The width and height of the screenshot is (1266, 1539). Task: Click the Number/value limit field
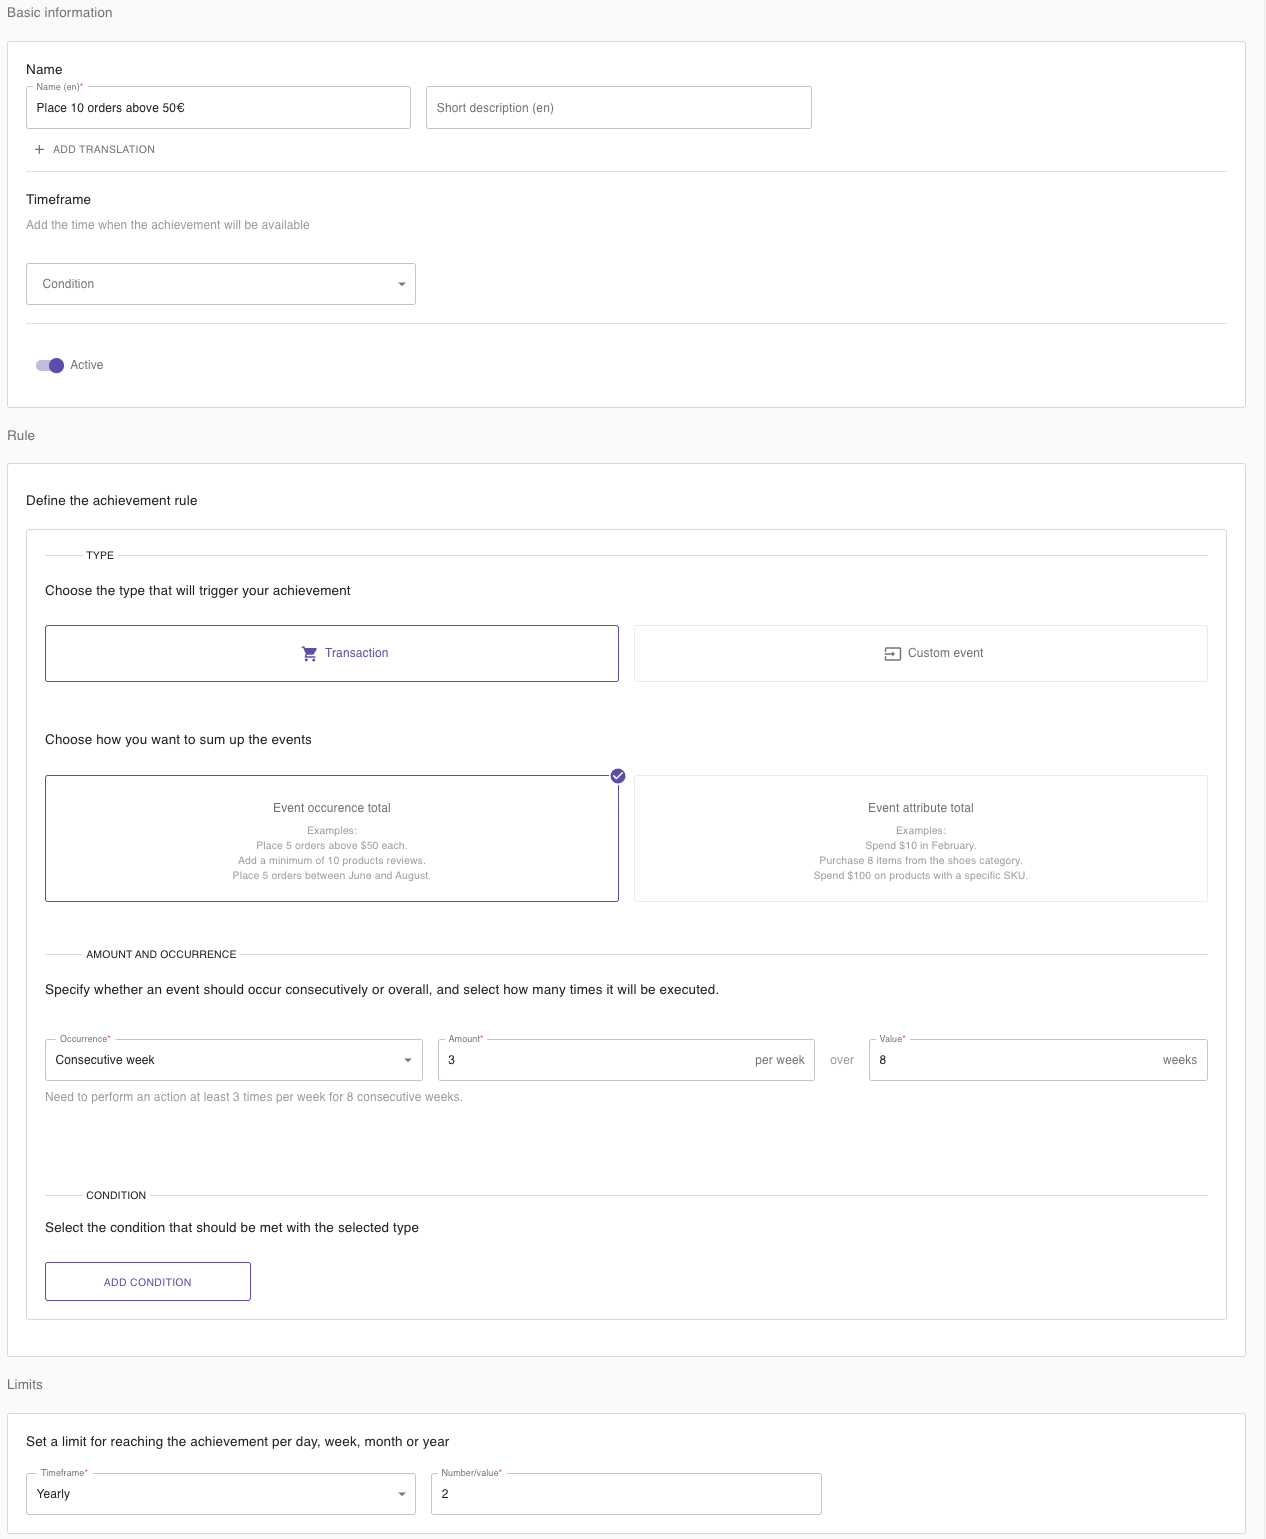point(626,1494)
